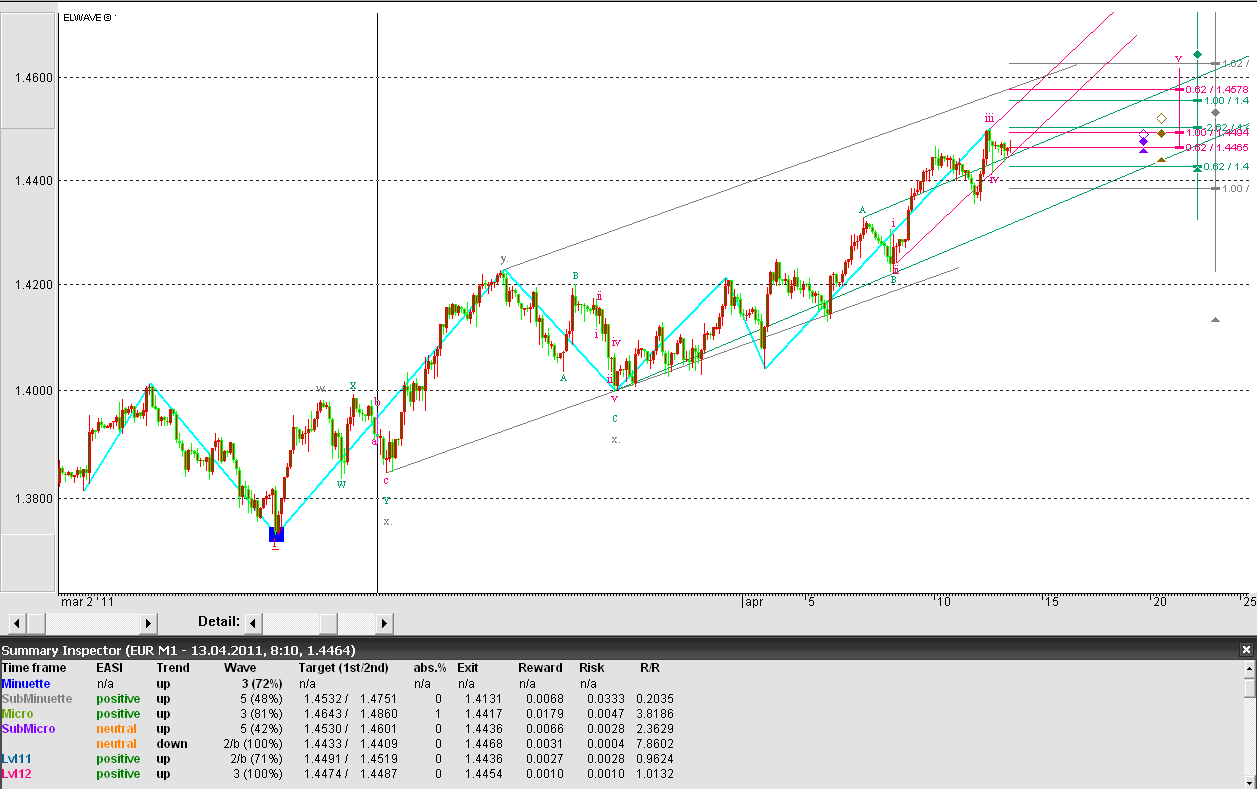Click the blue square marker at the wave I low
Viewport: 1257px width, 789px height.
[x=276, y=535]
